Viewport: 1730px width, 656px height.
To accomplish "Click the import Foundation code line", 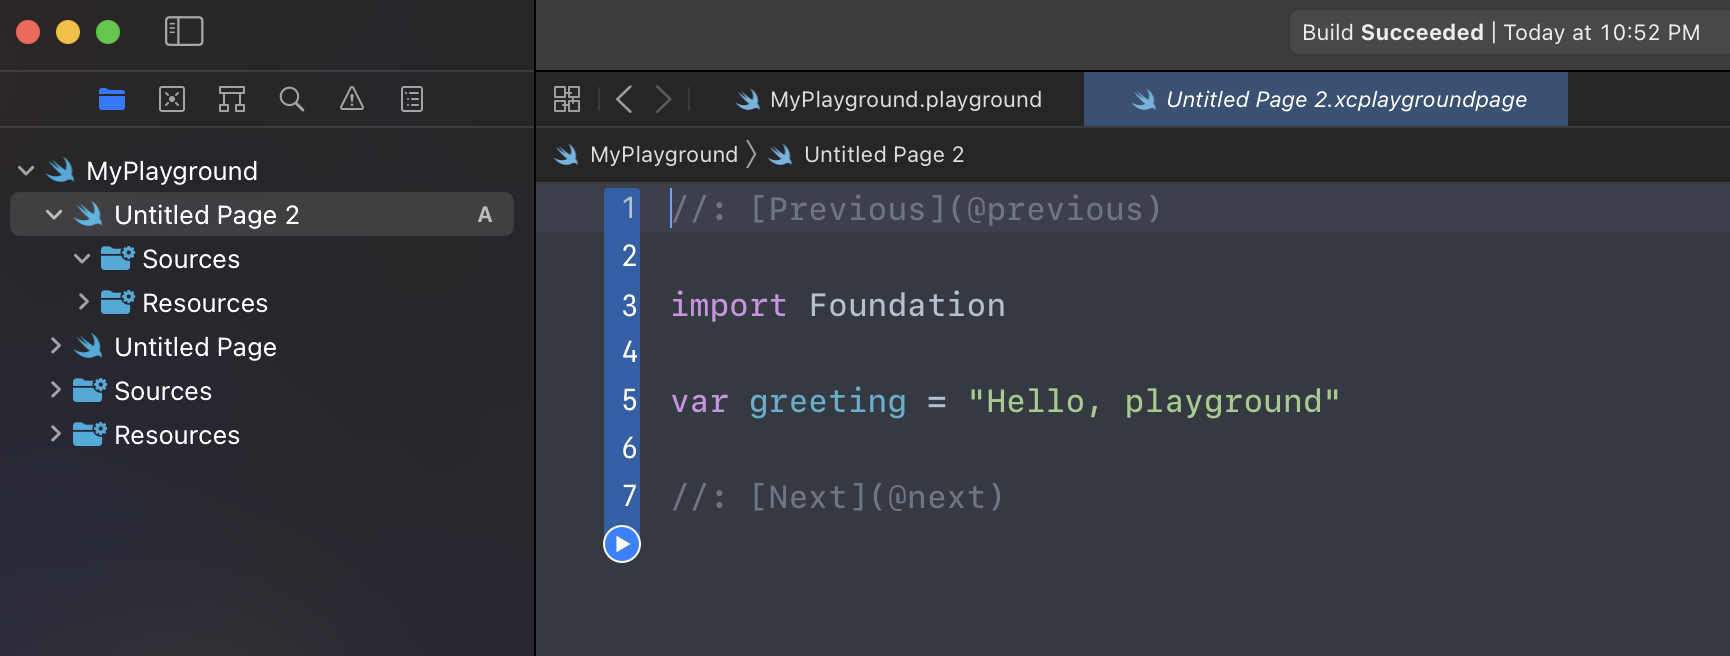I will pyautogui.click(x=838, y=305).
